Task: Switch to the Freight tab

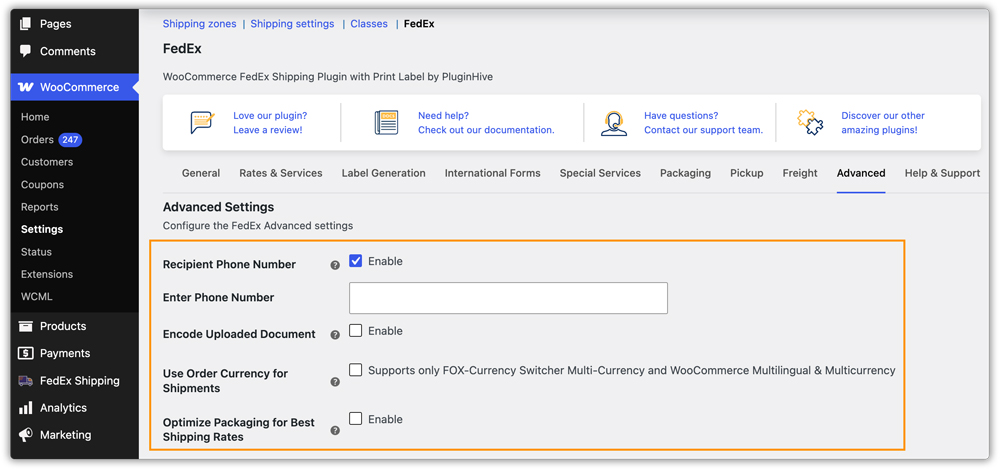Action: [800, 173]
